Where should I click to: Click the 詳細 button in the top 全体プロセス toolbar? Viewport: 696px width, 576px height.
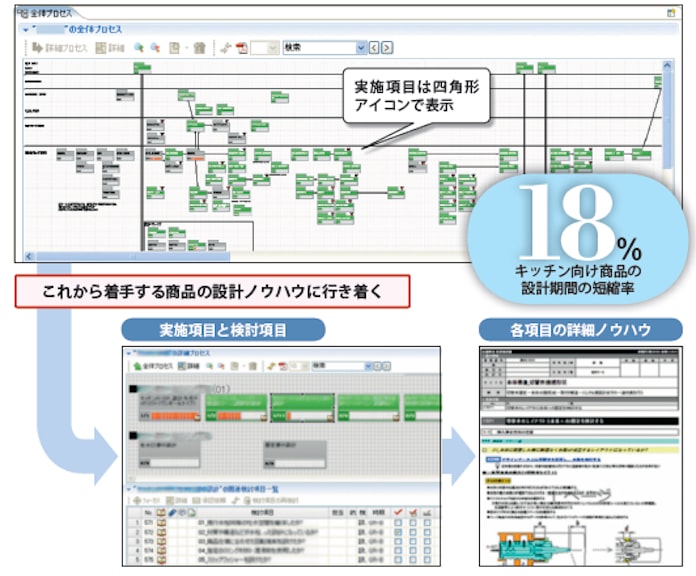coord(110,47)
